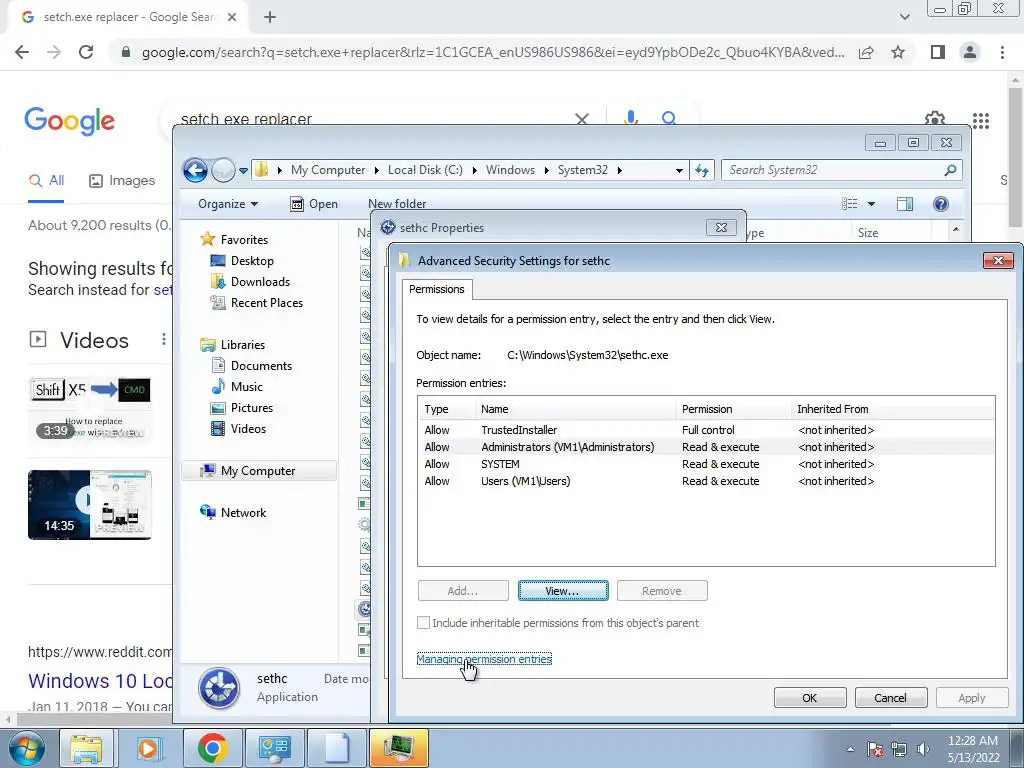Open the 14:35 video thumbnail
This screenshot has width=1024, height=768.
(90, 505)
